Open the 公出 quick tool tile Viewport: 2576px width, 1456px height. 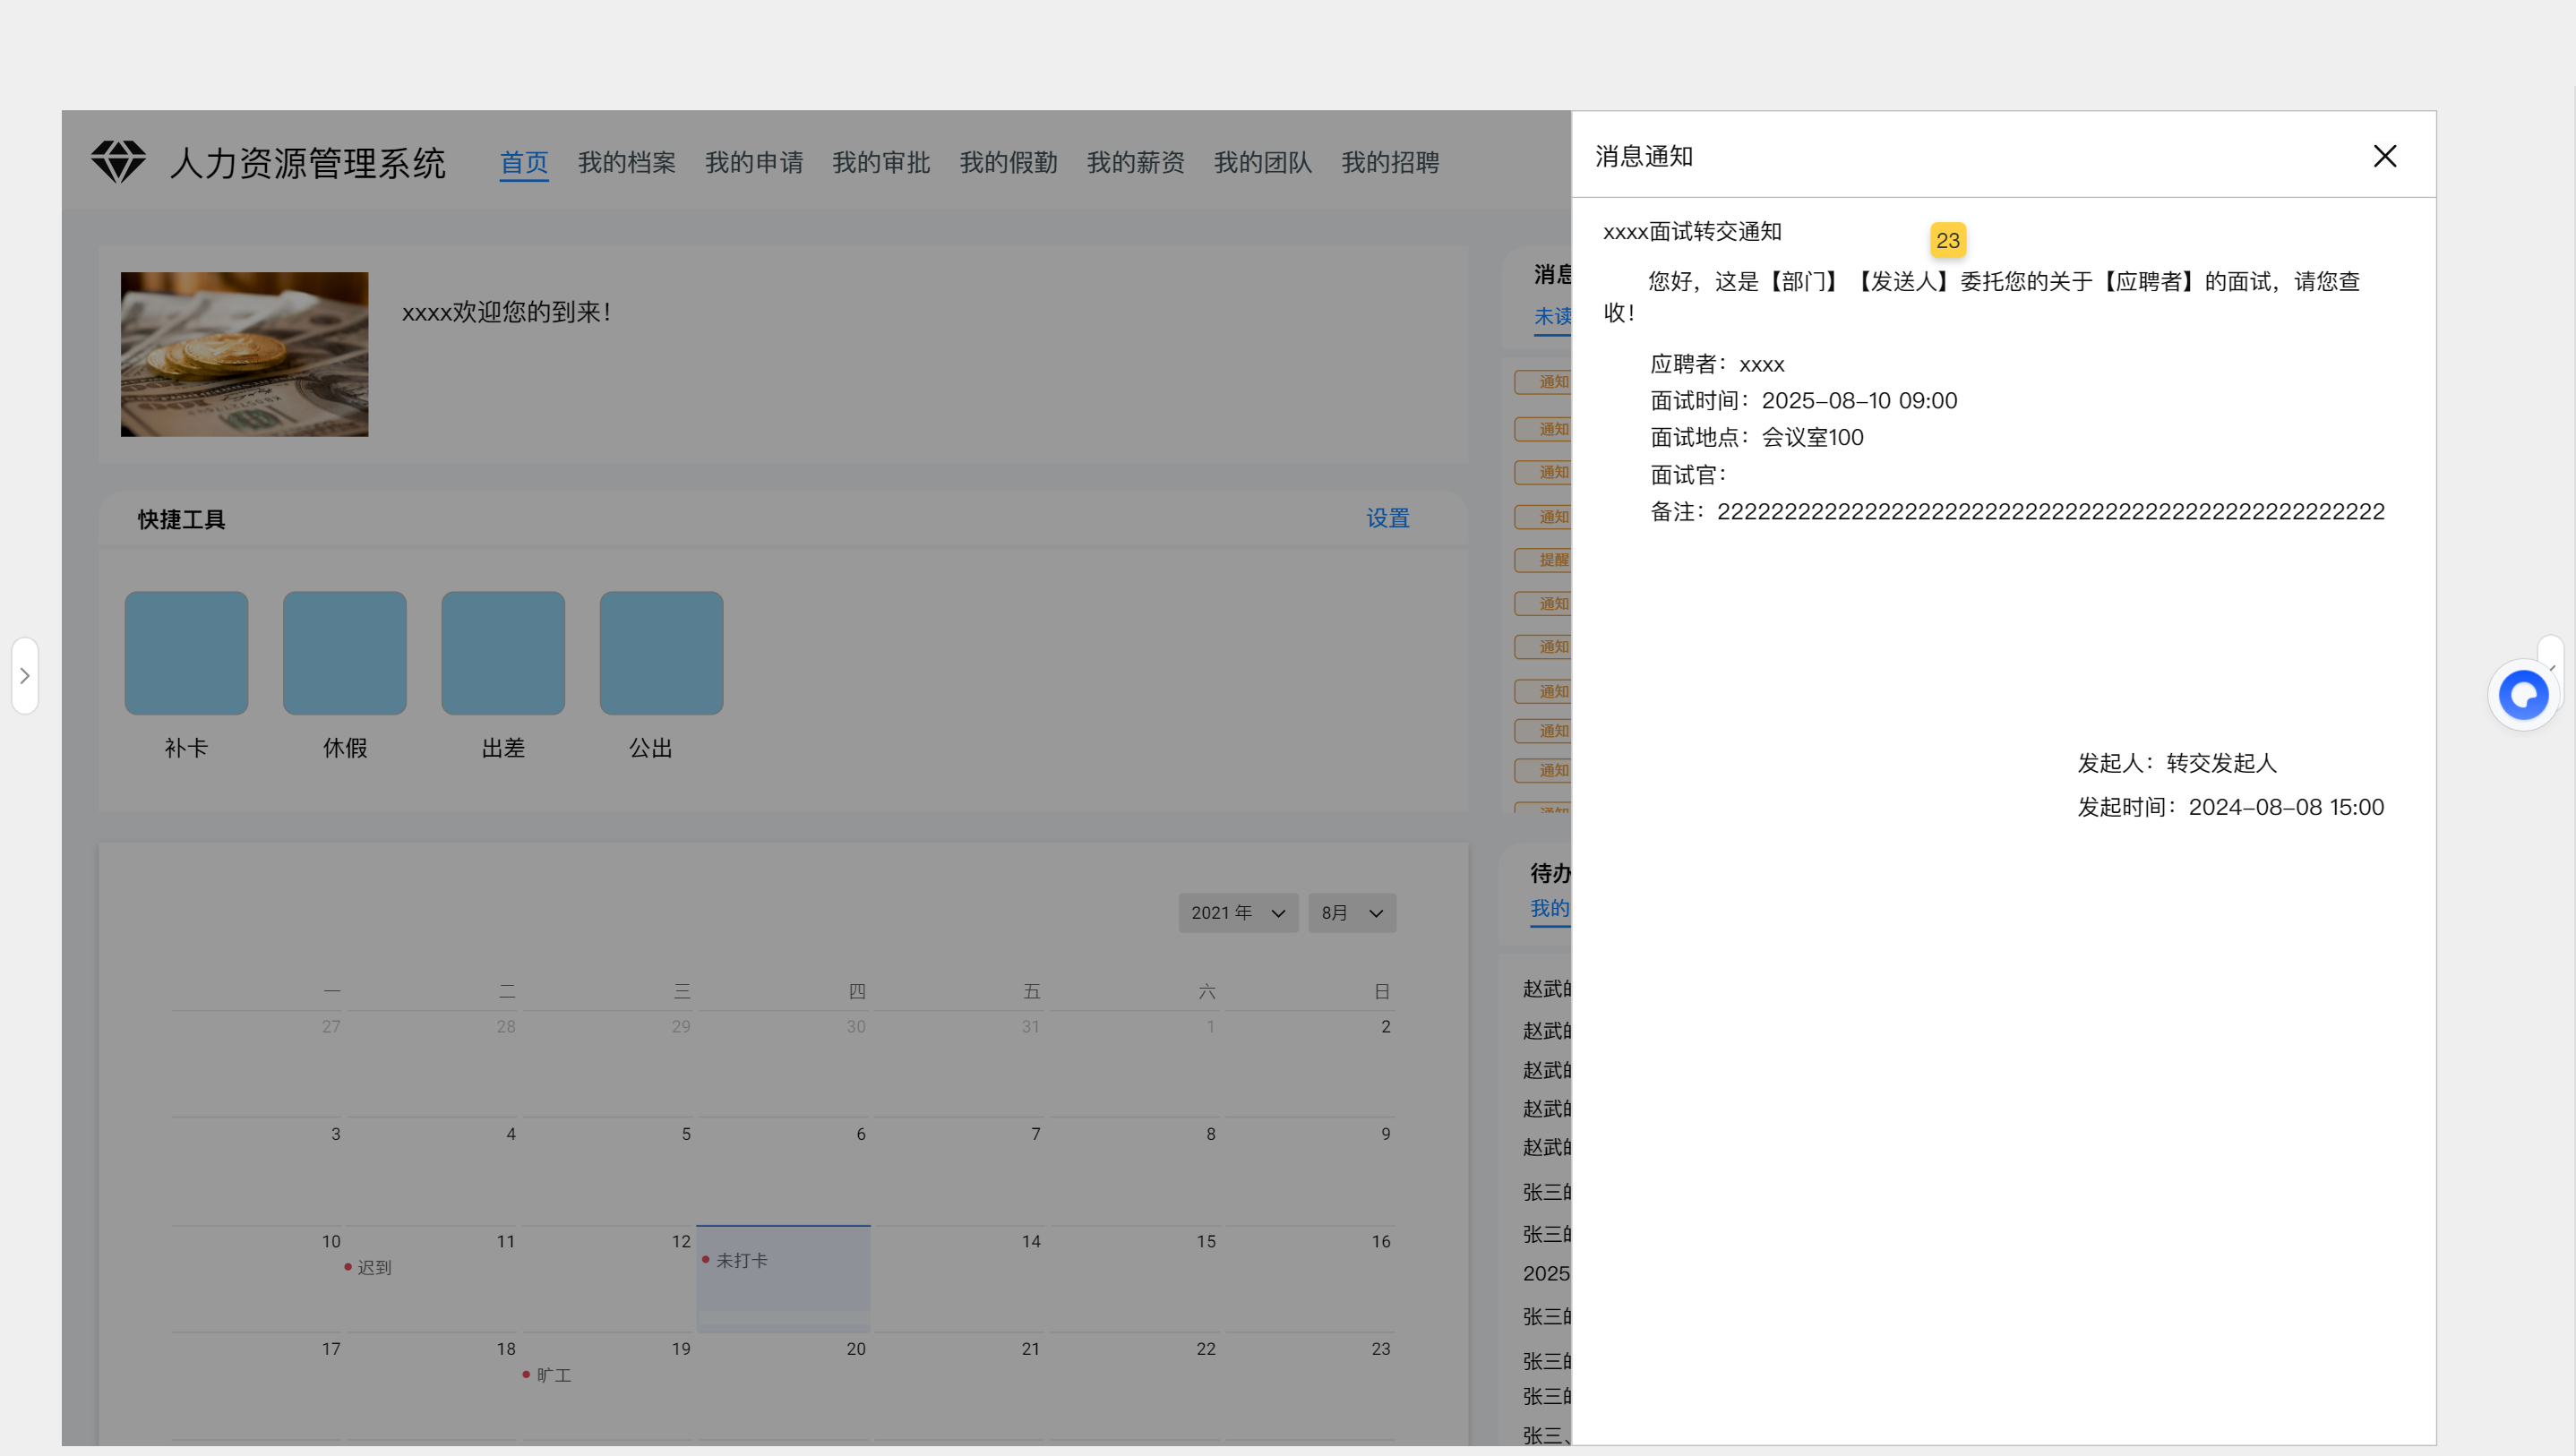point(661,653)
